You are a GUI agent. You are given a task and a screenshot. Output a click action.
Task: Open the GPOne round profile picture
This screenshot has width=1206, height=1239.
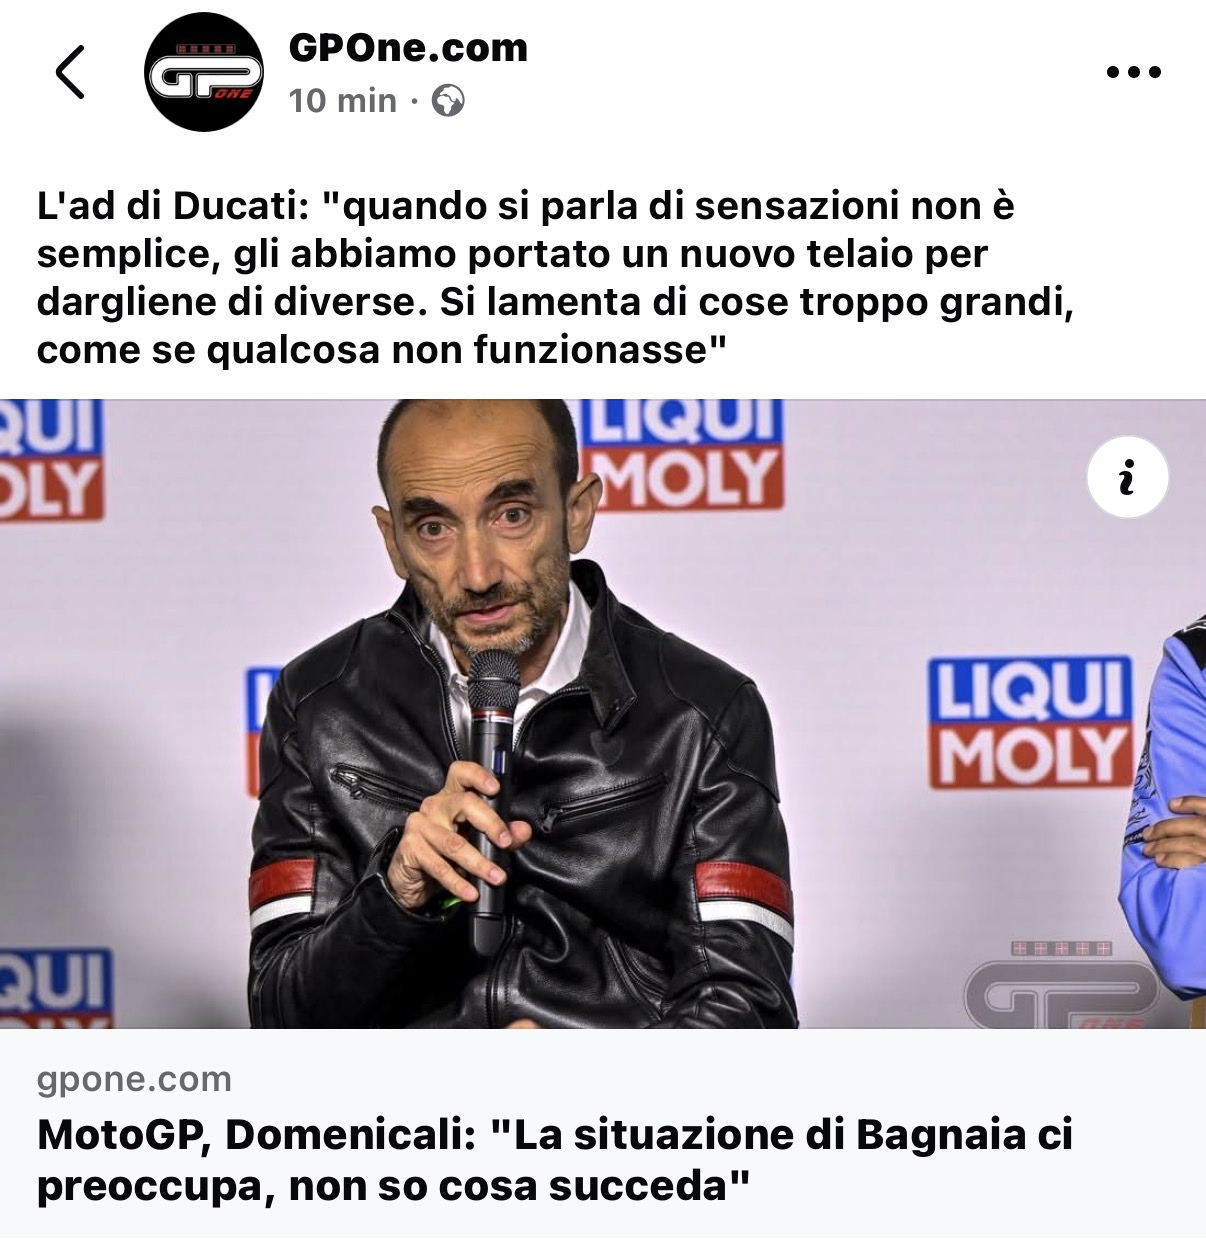[204, 72]
